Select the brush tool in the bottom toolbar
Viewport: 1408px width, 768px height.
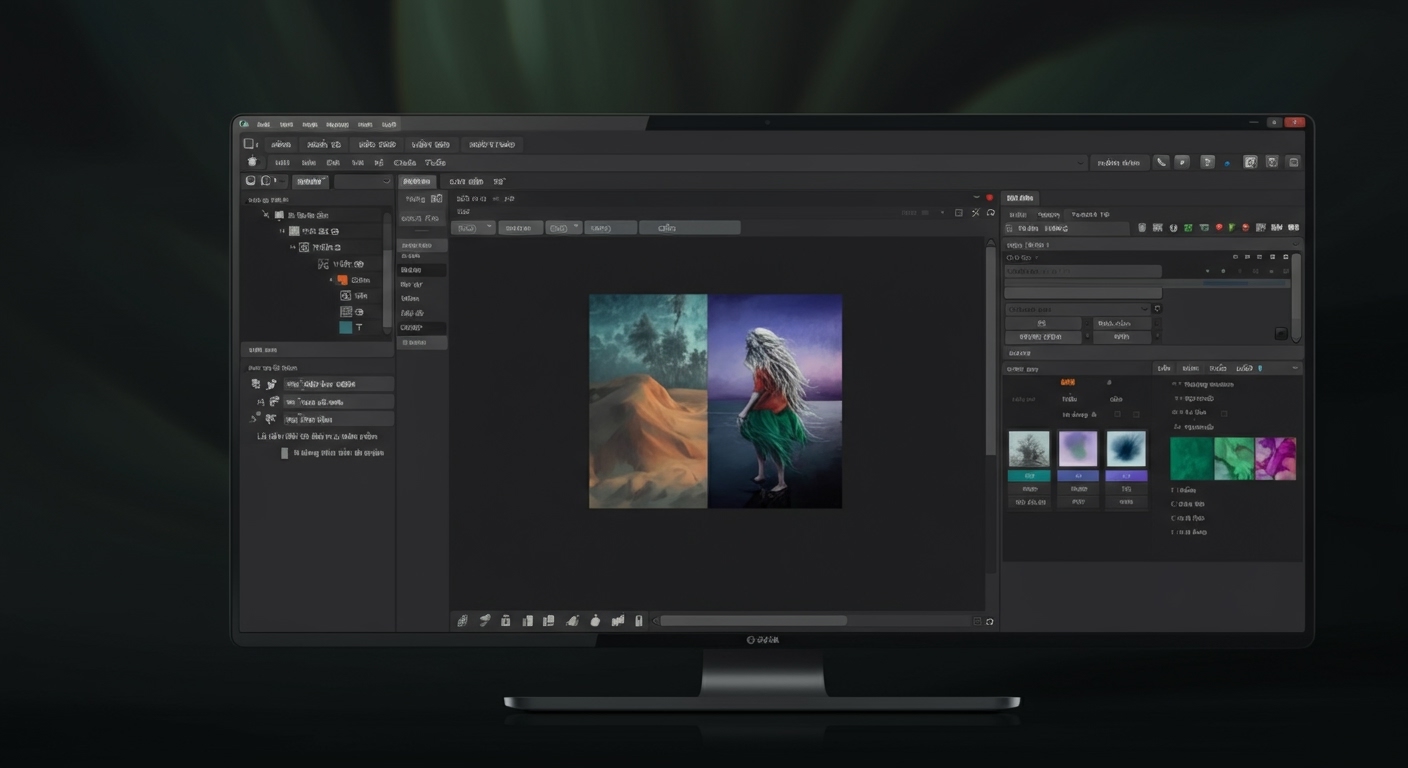[x=485, y=620]
